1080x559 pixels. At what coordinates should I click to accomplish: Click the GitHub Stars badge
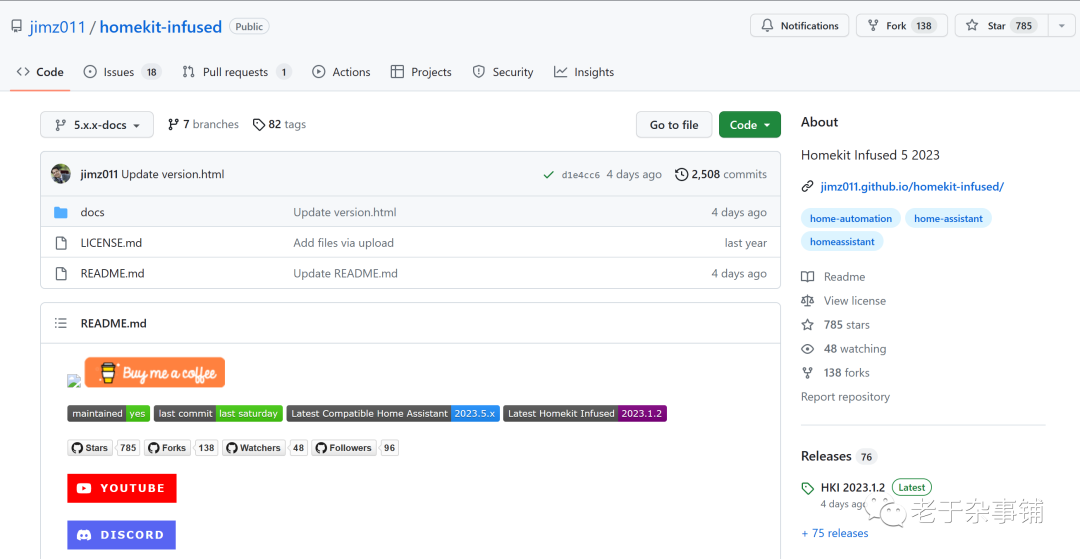pyautogui.click(x=103, y=447)
